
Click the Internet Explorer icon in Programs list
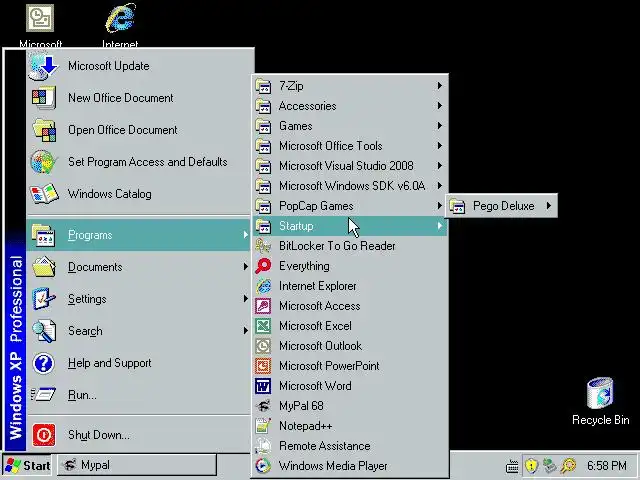[263, 286]
